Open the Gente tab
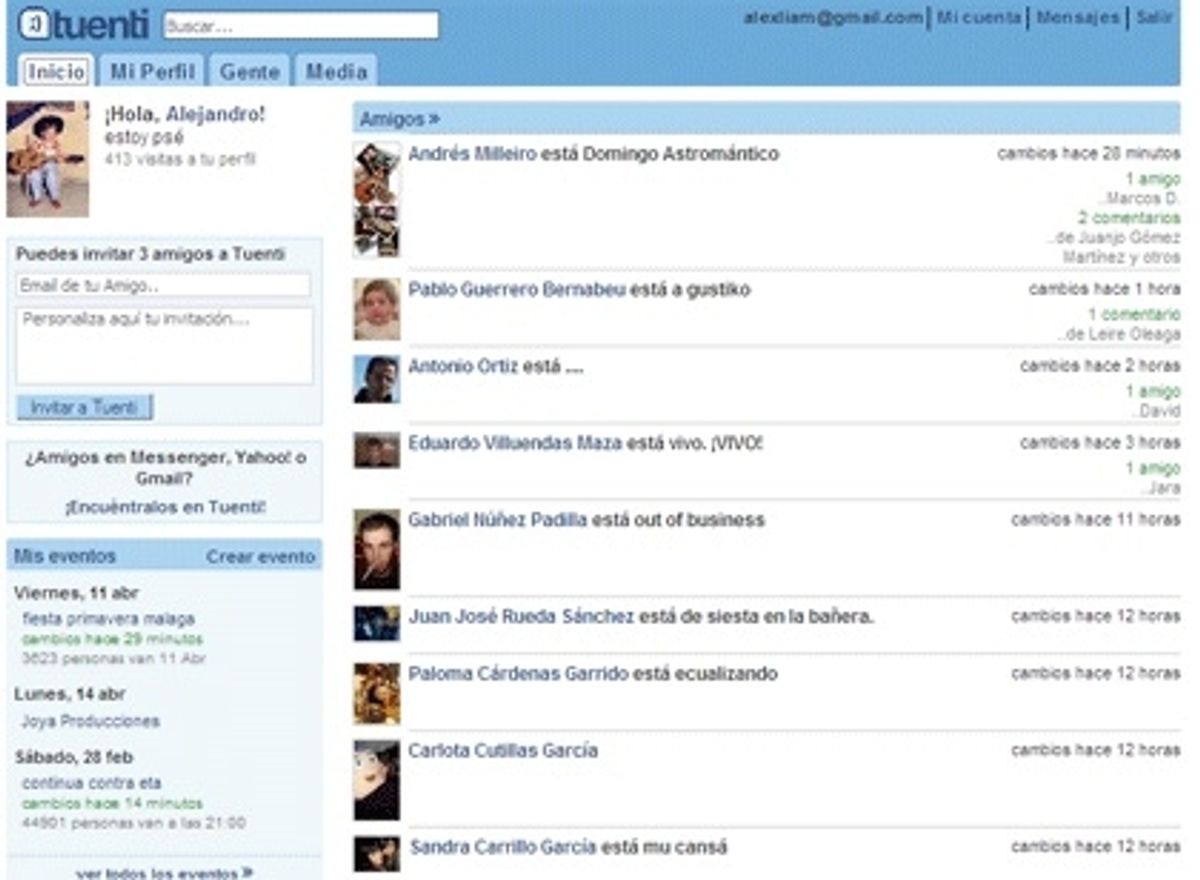 point(250,71)
